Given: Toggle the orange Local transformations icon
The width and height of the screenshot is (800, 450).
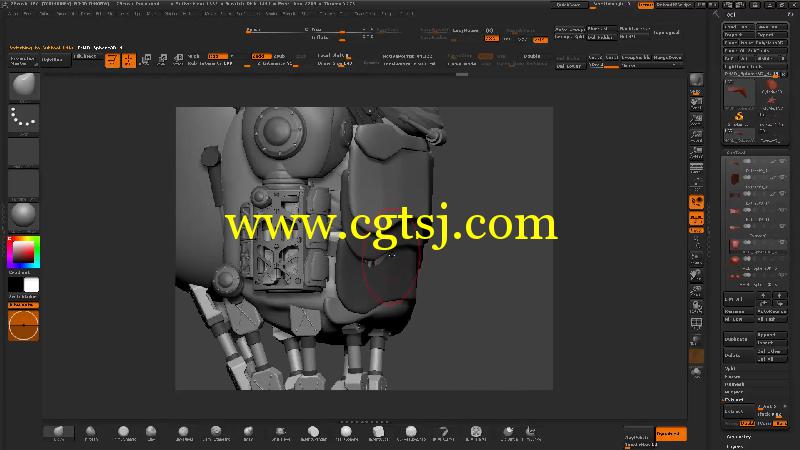Looking at the screenshot, I should (x=696, y=202).
